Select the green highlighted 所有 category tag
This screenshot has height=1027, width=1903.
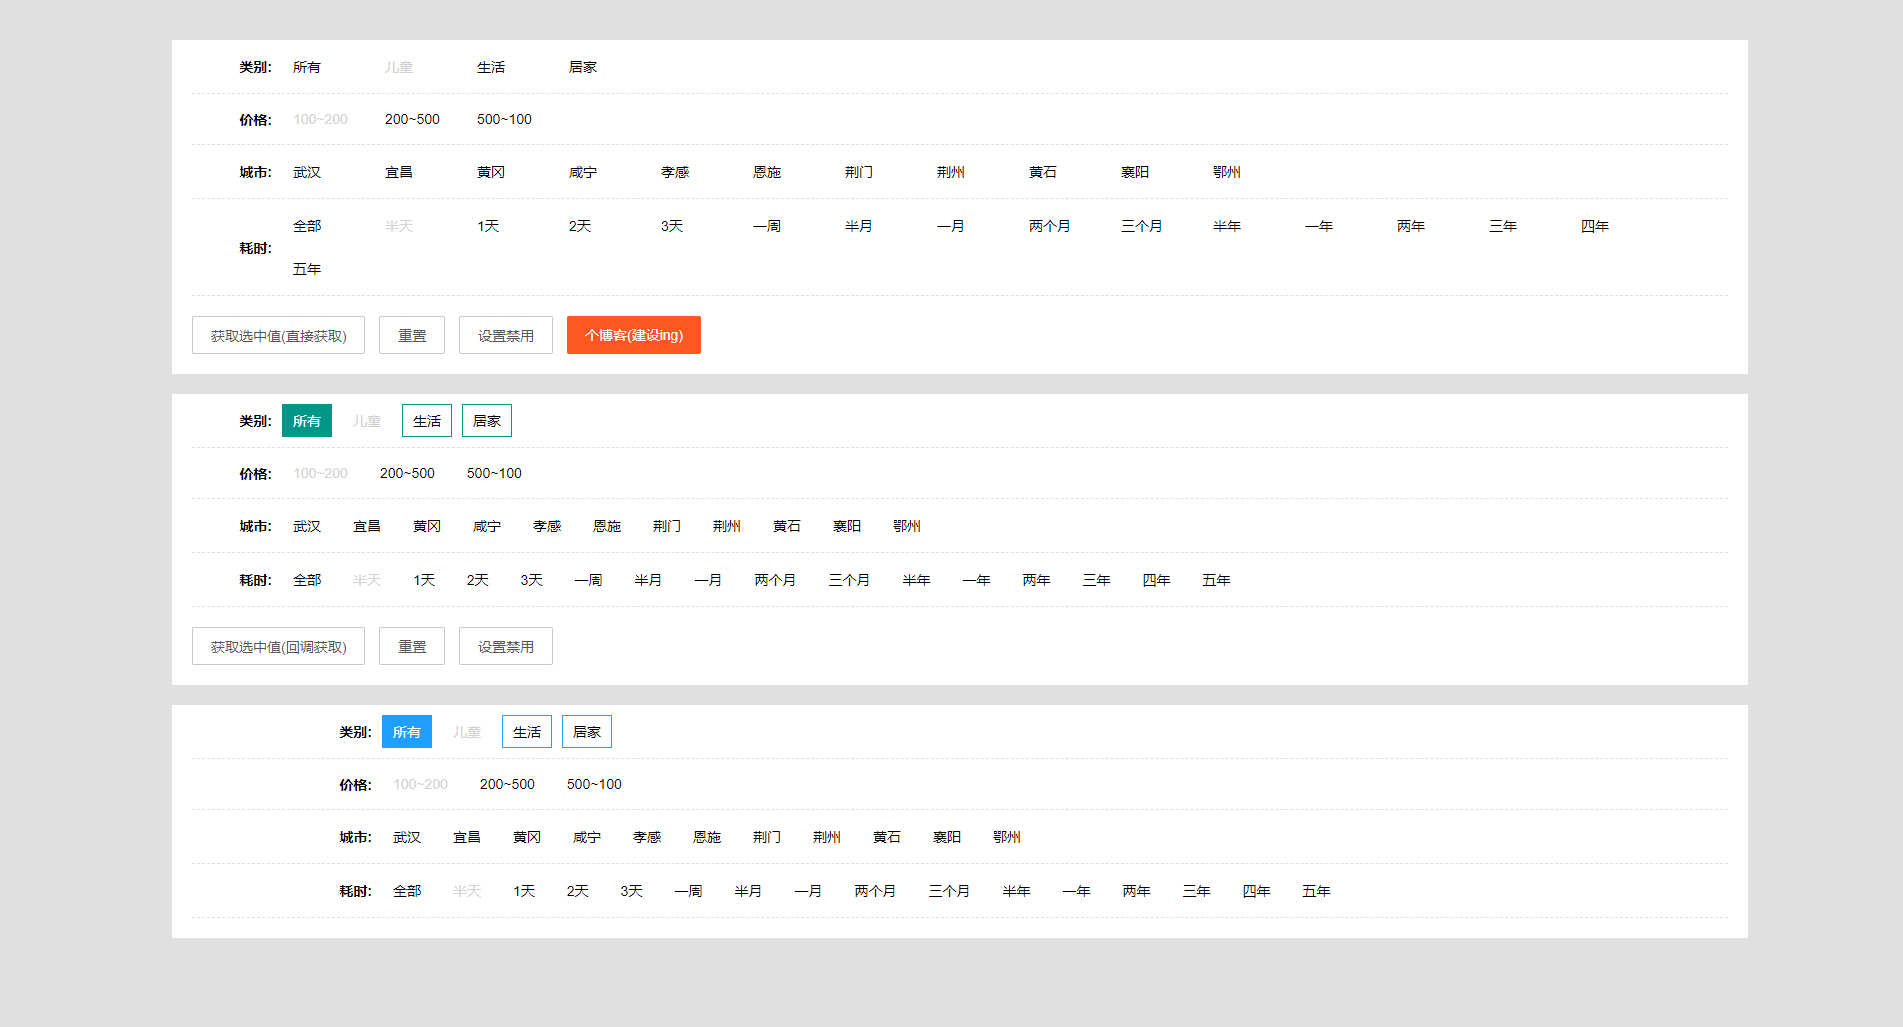tap(306, 421)
